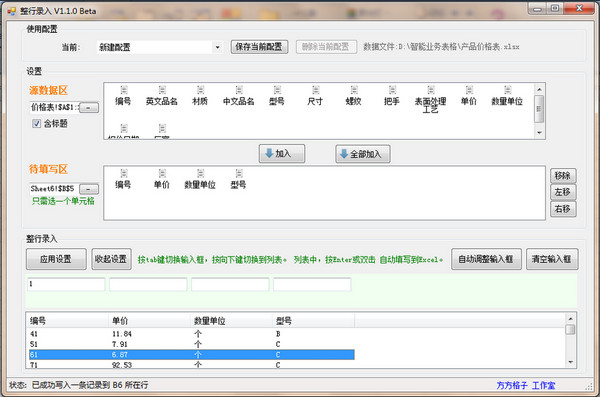600x397 pixels.
Task: Click the 7.91 price cell
Action: point(120,344)
